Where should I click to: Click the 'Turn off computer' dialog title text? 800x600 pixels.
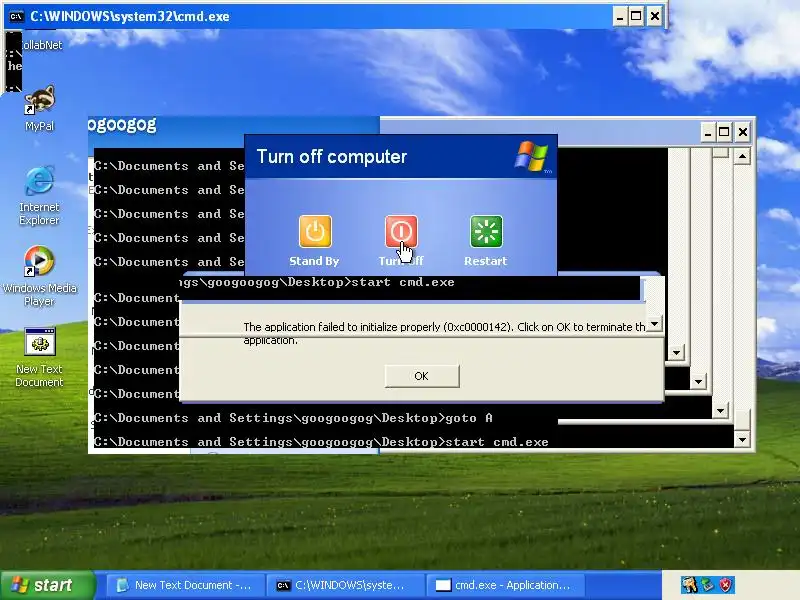(332, 157)
